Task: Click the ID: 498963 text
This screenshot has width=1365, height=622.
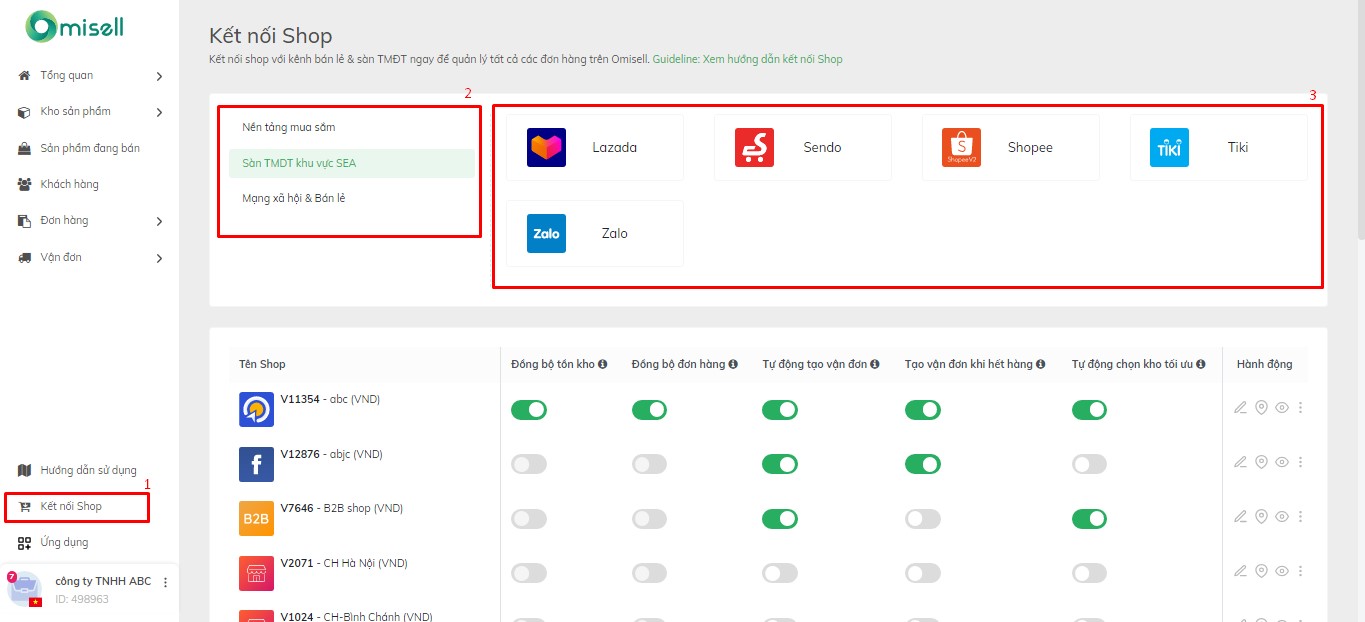Action: [82, 599]
